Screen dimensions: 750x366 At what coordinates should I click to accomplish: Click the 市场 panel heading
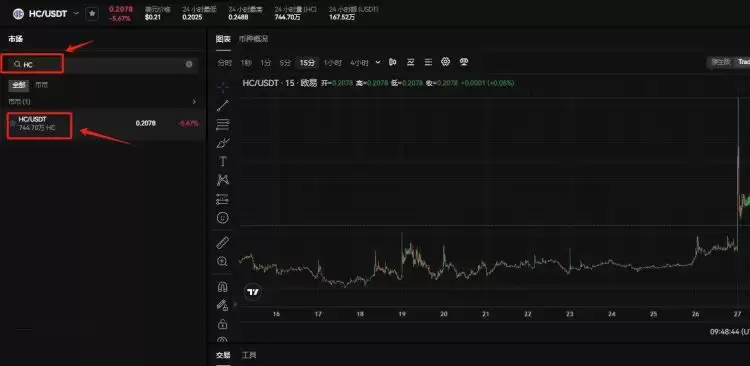[x=15, y=39]
